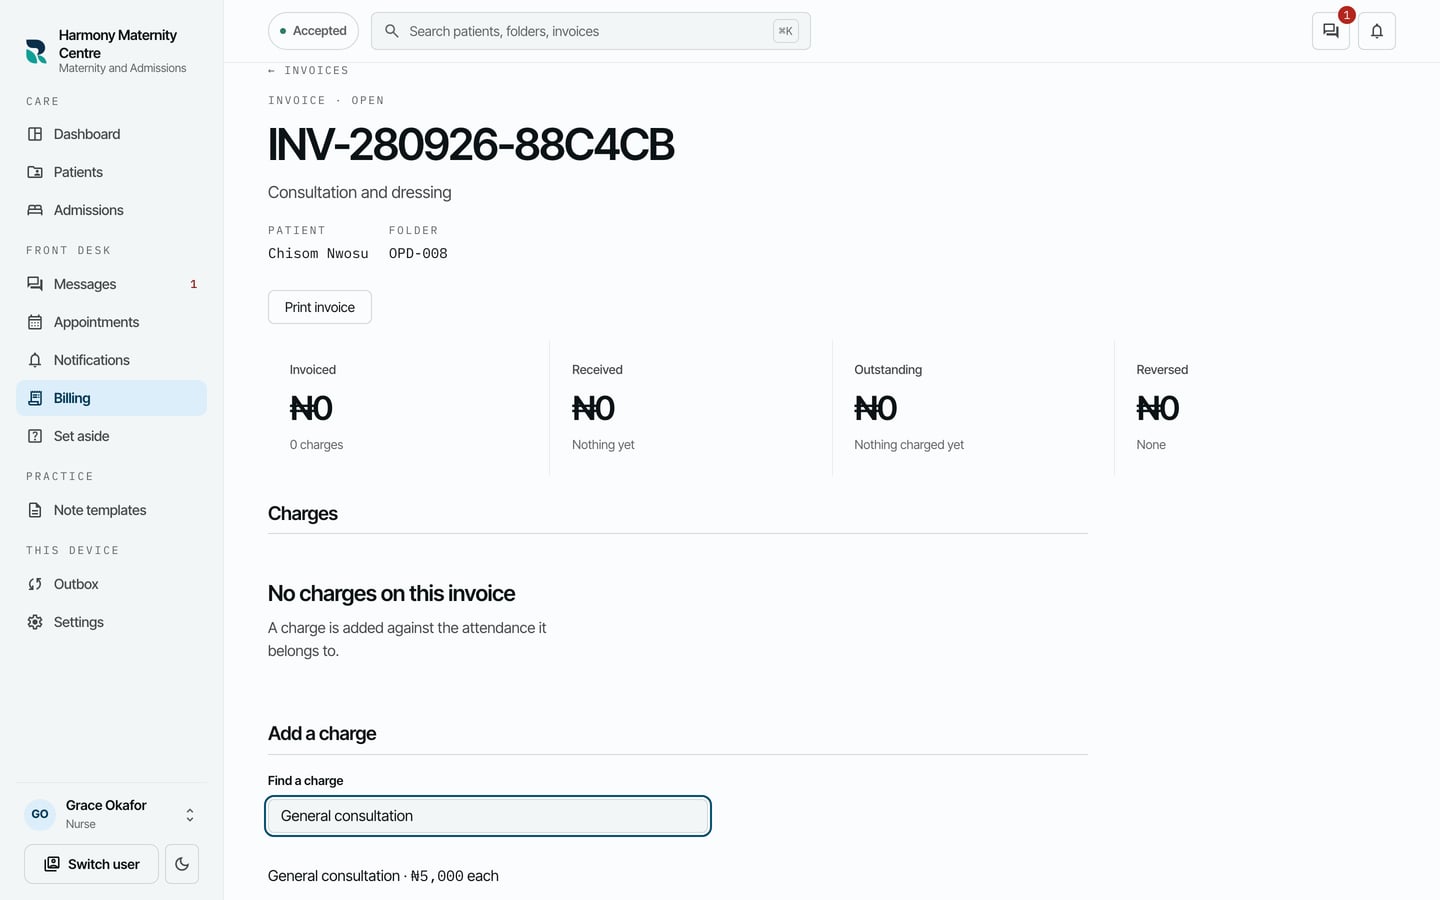Click the search magnifier icon
Screen dimensions: 1440x900
[392, 31]
